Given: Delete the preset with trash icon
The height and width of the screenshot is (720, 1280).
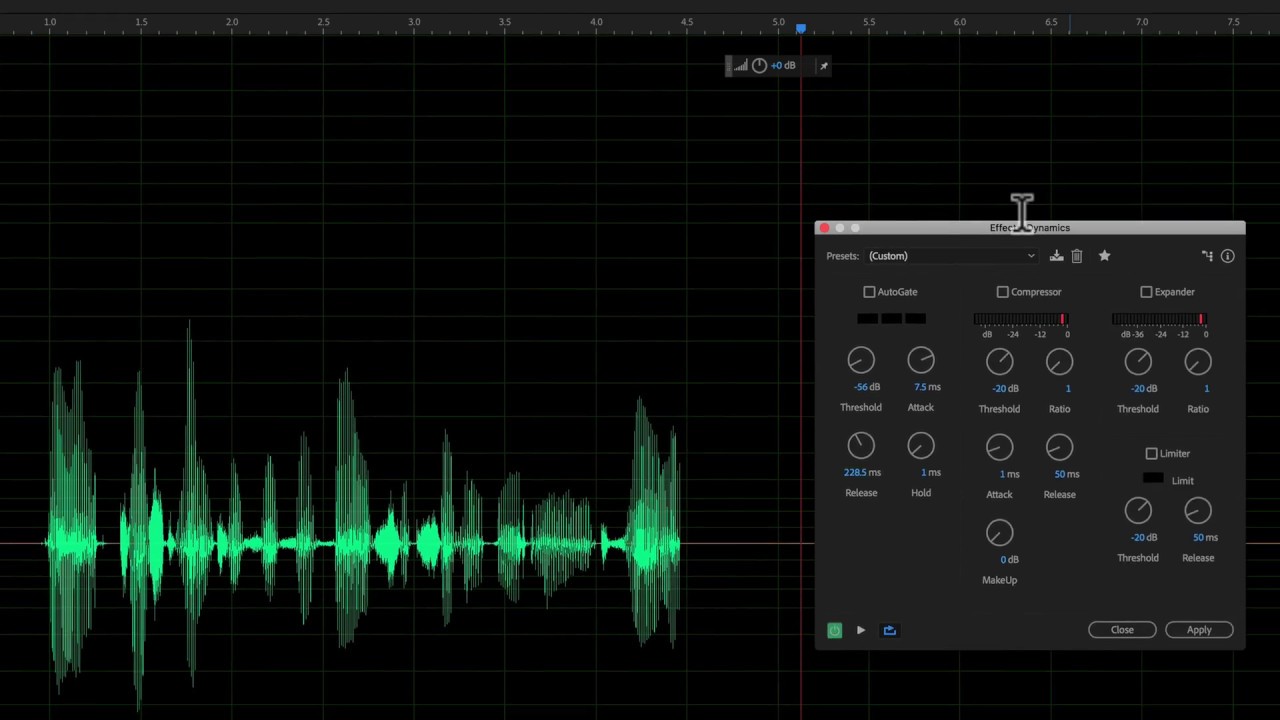Looking at the screenshot, I should click(x=1077, y=256).
